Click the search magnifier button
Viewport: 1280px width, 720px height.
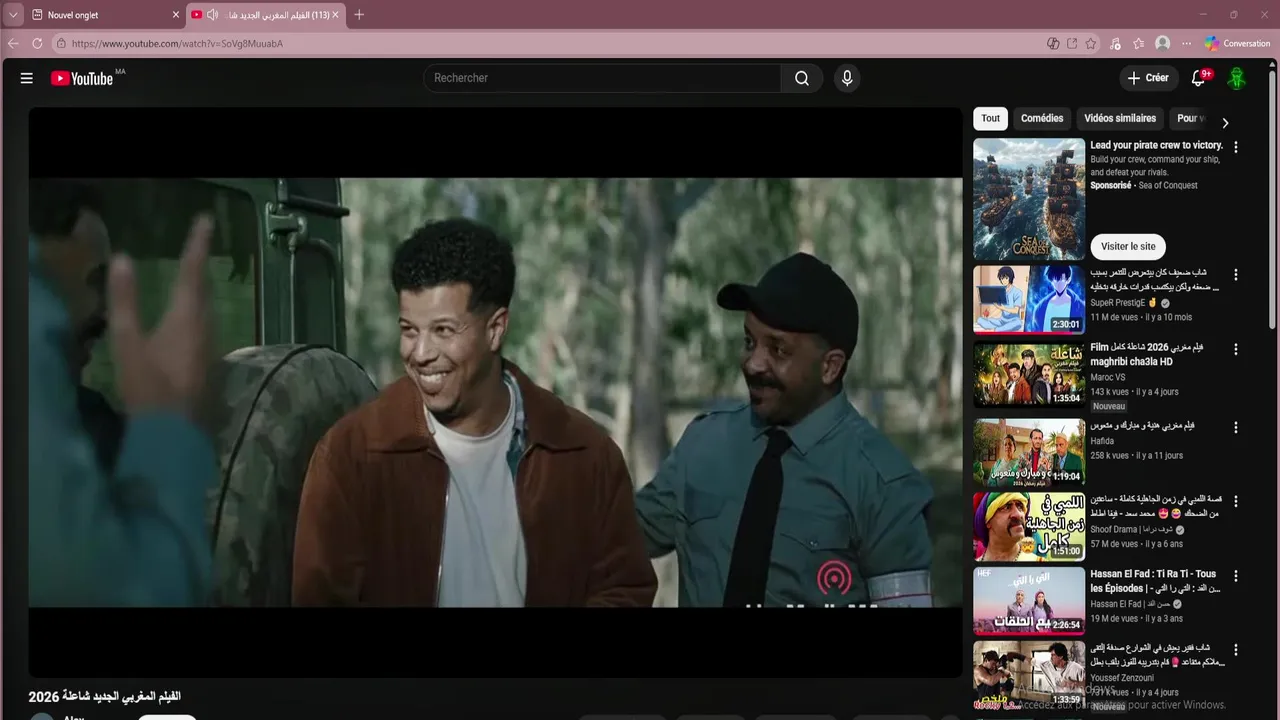[802, 78]
